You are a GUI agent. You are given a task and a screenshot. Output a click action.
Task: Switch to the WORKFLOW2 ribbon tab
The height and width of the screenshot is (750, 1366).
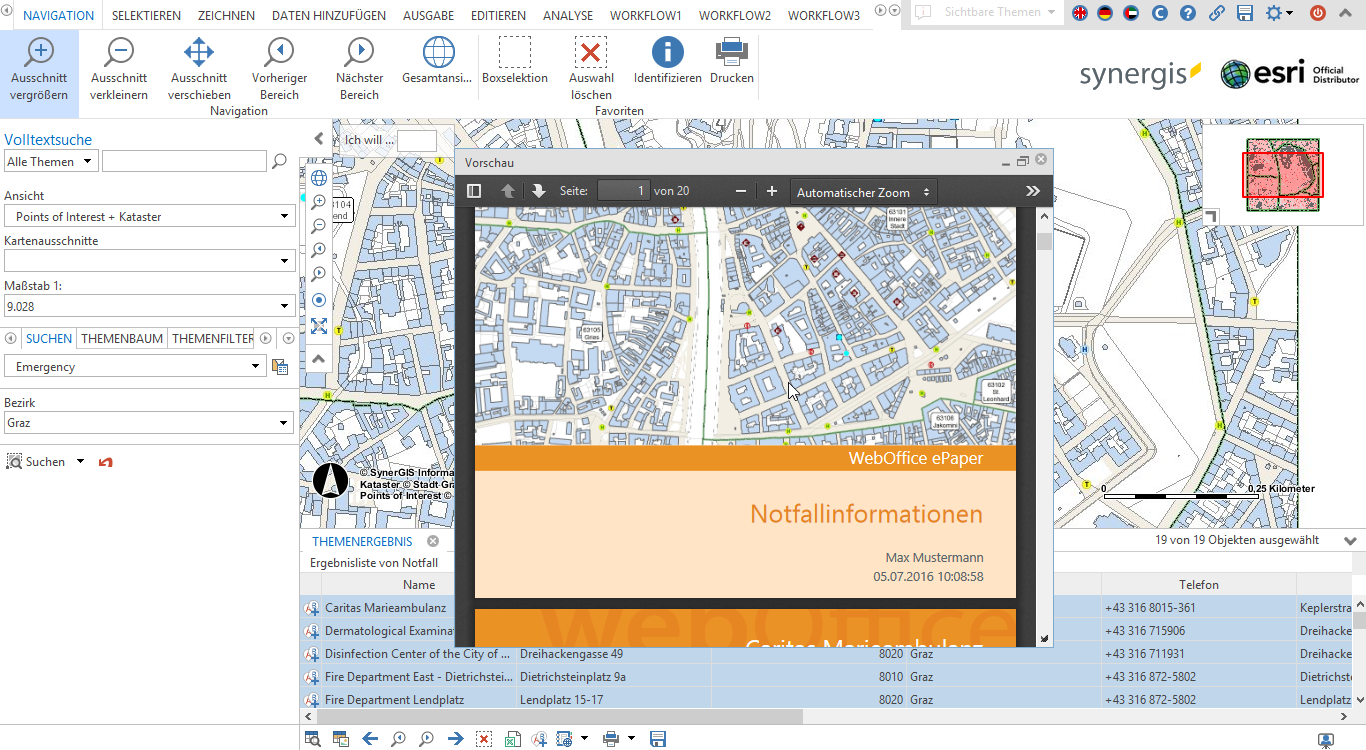[x=737, y=15]
